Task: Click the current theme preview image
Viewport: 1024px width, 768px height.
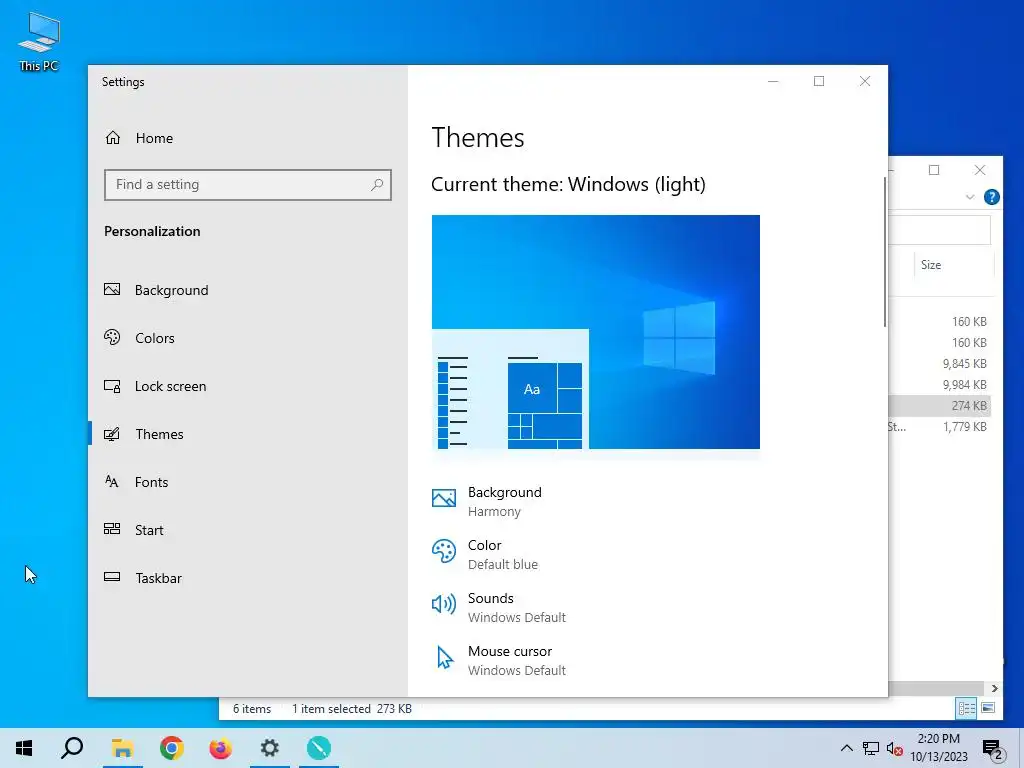Action: pyautogui.click(x=596, y=332)
